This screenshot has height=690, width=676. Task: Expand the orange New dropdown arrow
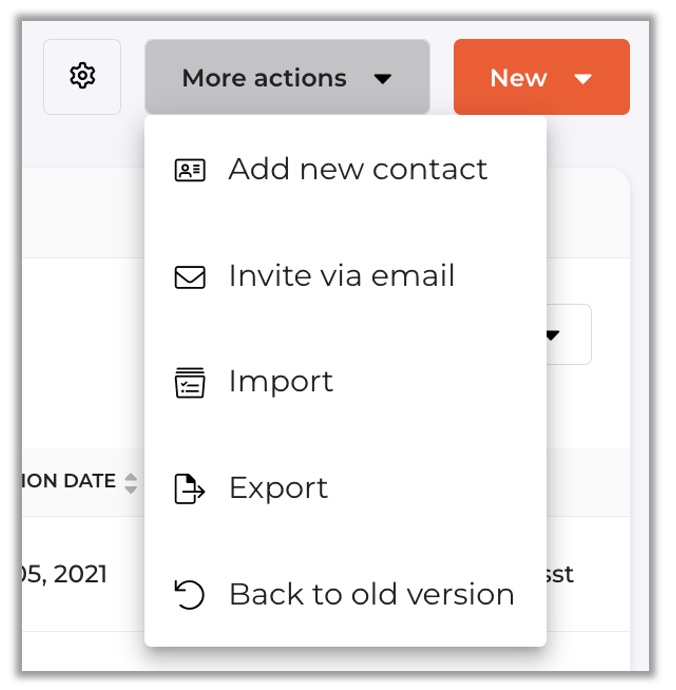click(583, 79)
